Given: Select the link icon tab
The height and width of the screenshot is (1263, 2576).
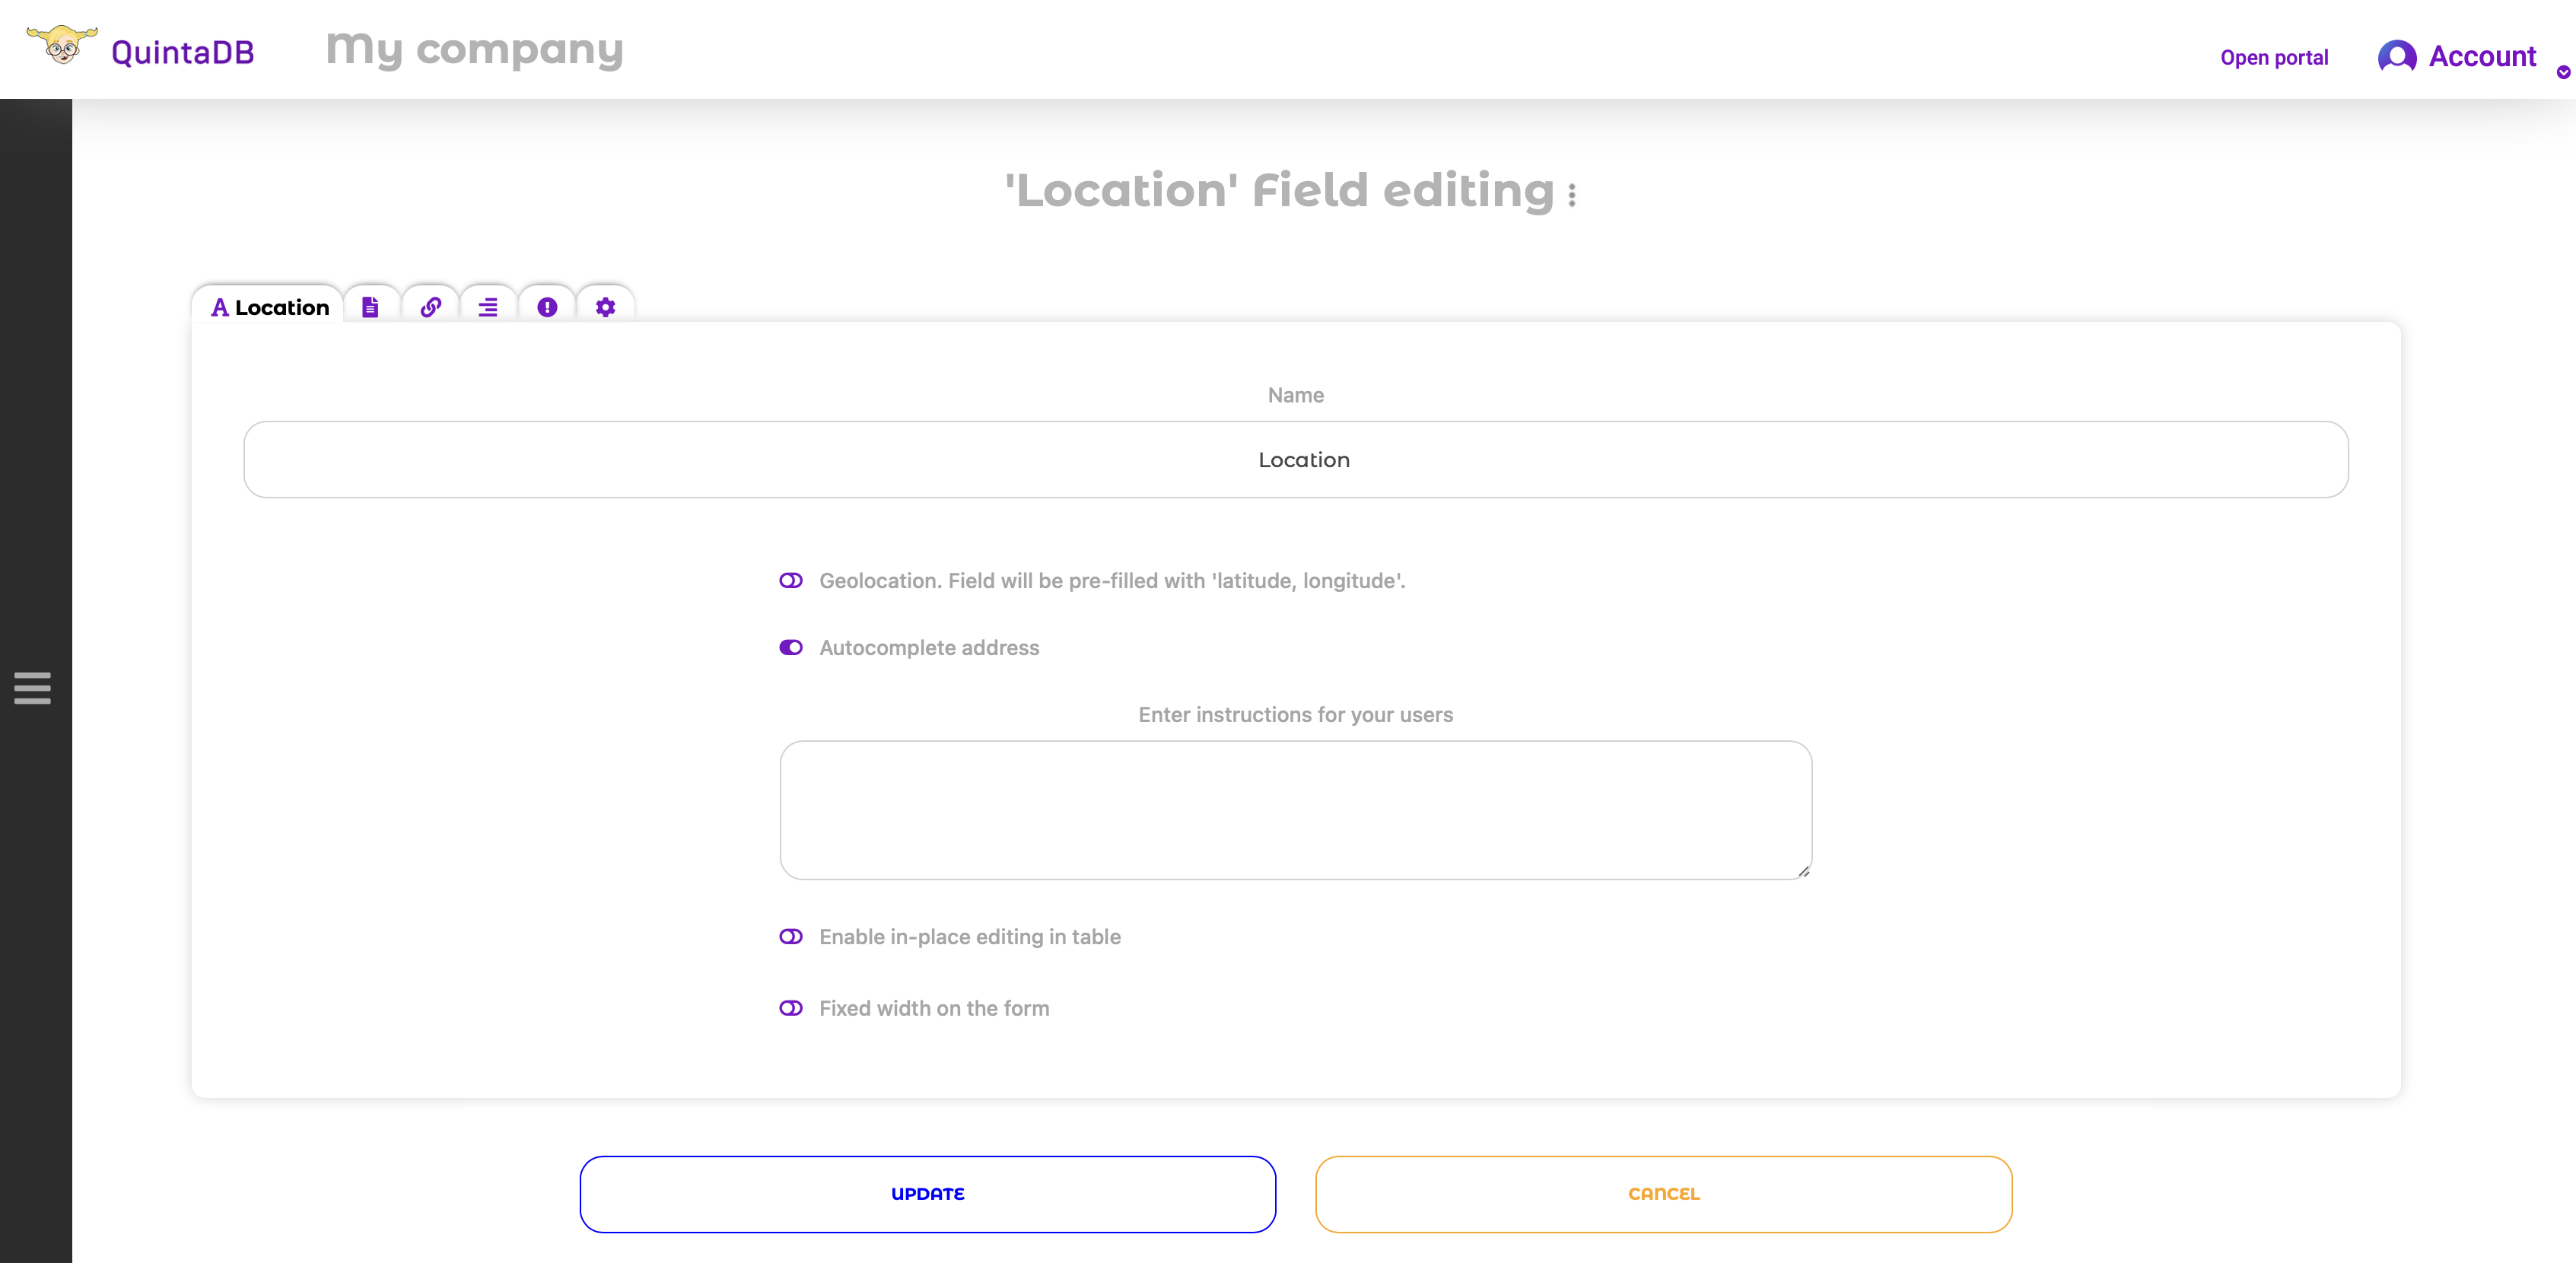Looking at the screenshot, I should click(x=430, y=307).
